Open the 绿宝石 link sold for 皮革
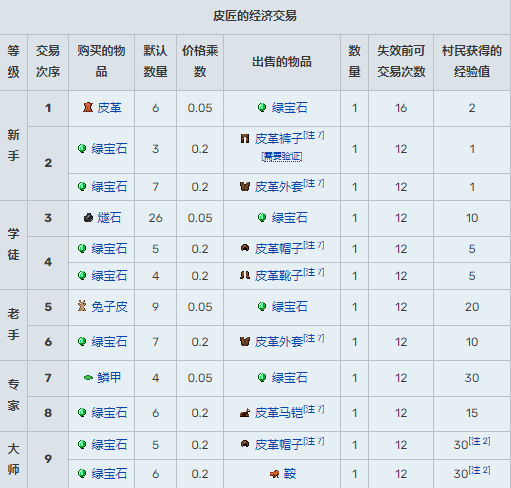511x488 pixels. pyautogui.click(x=289, y=108)
